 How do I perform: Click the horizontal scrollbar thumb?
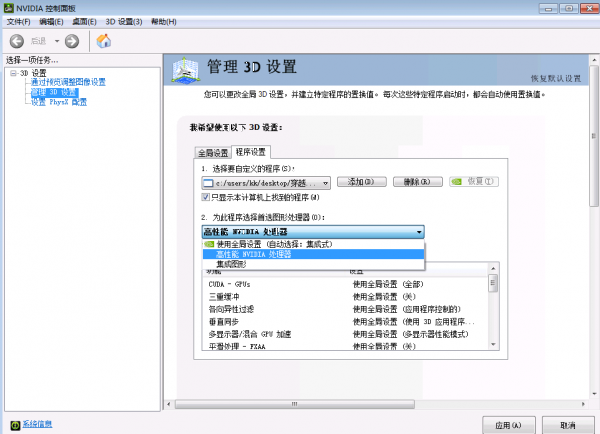[295, 404]
